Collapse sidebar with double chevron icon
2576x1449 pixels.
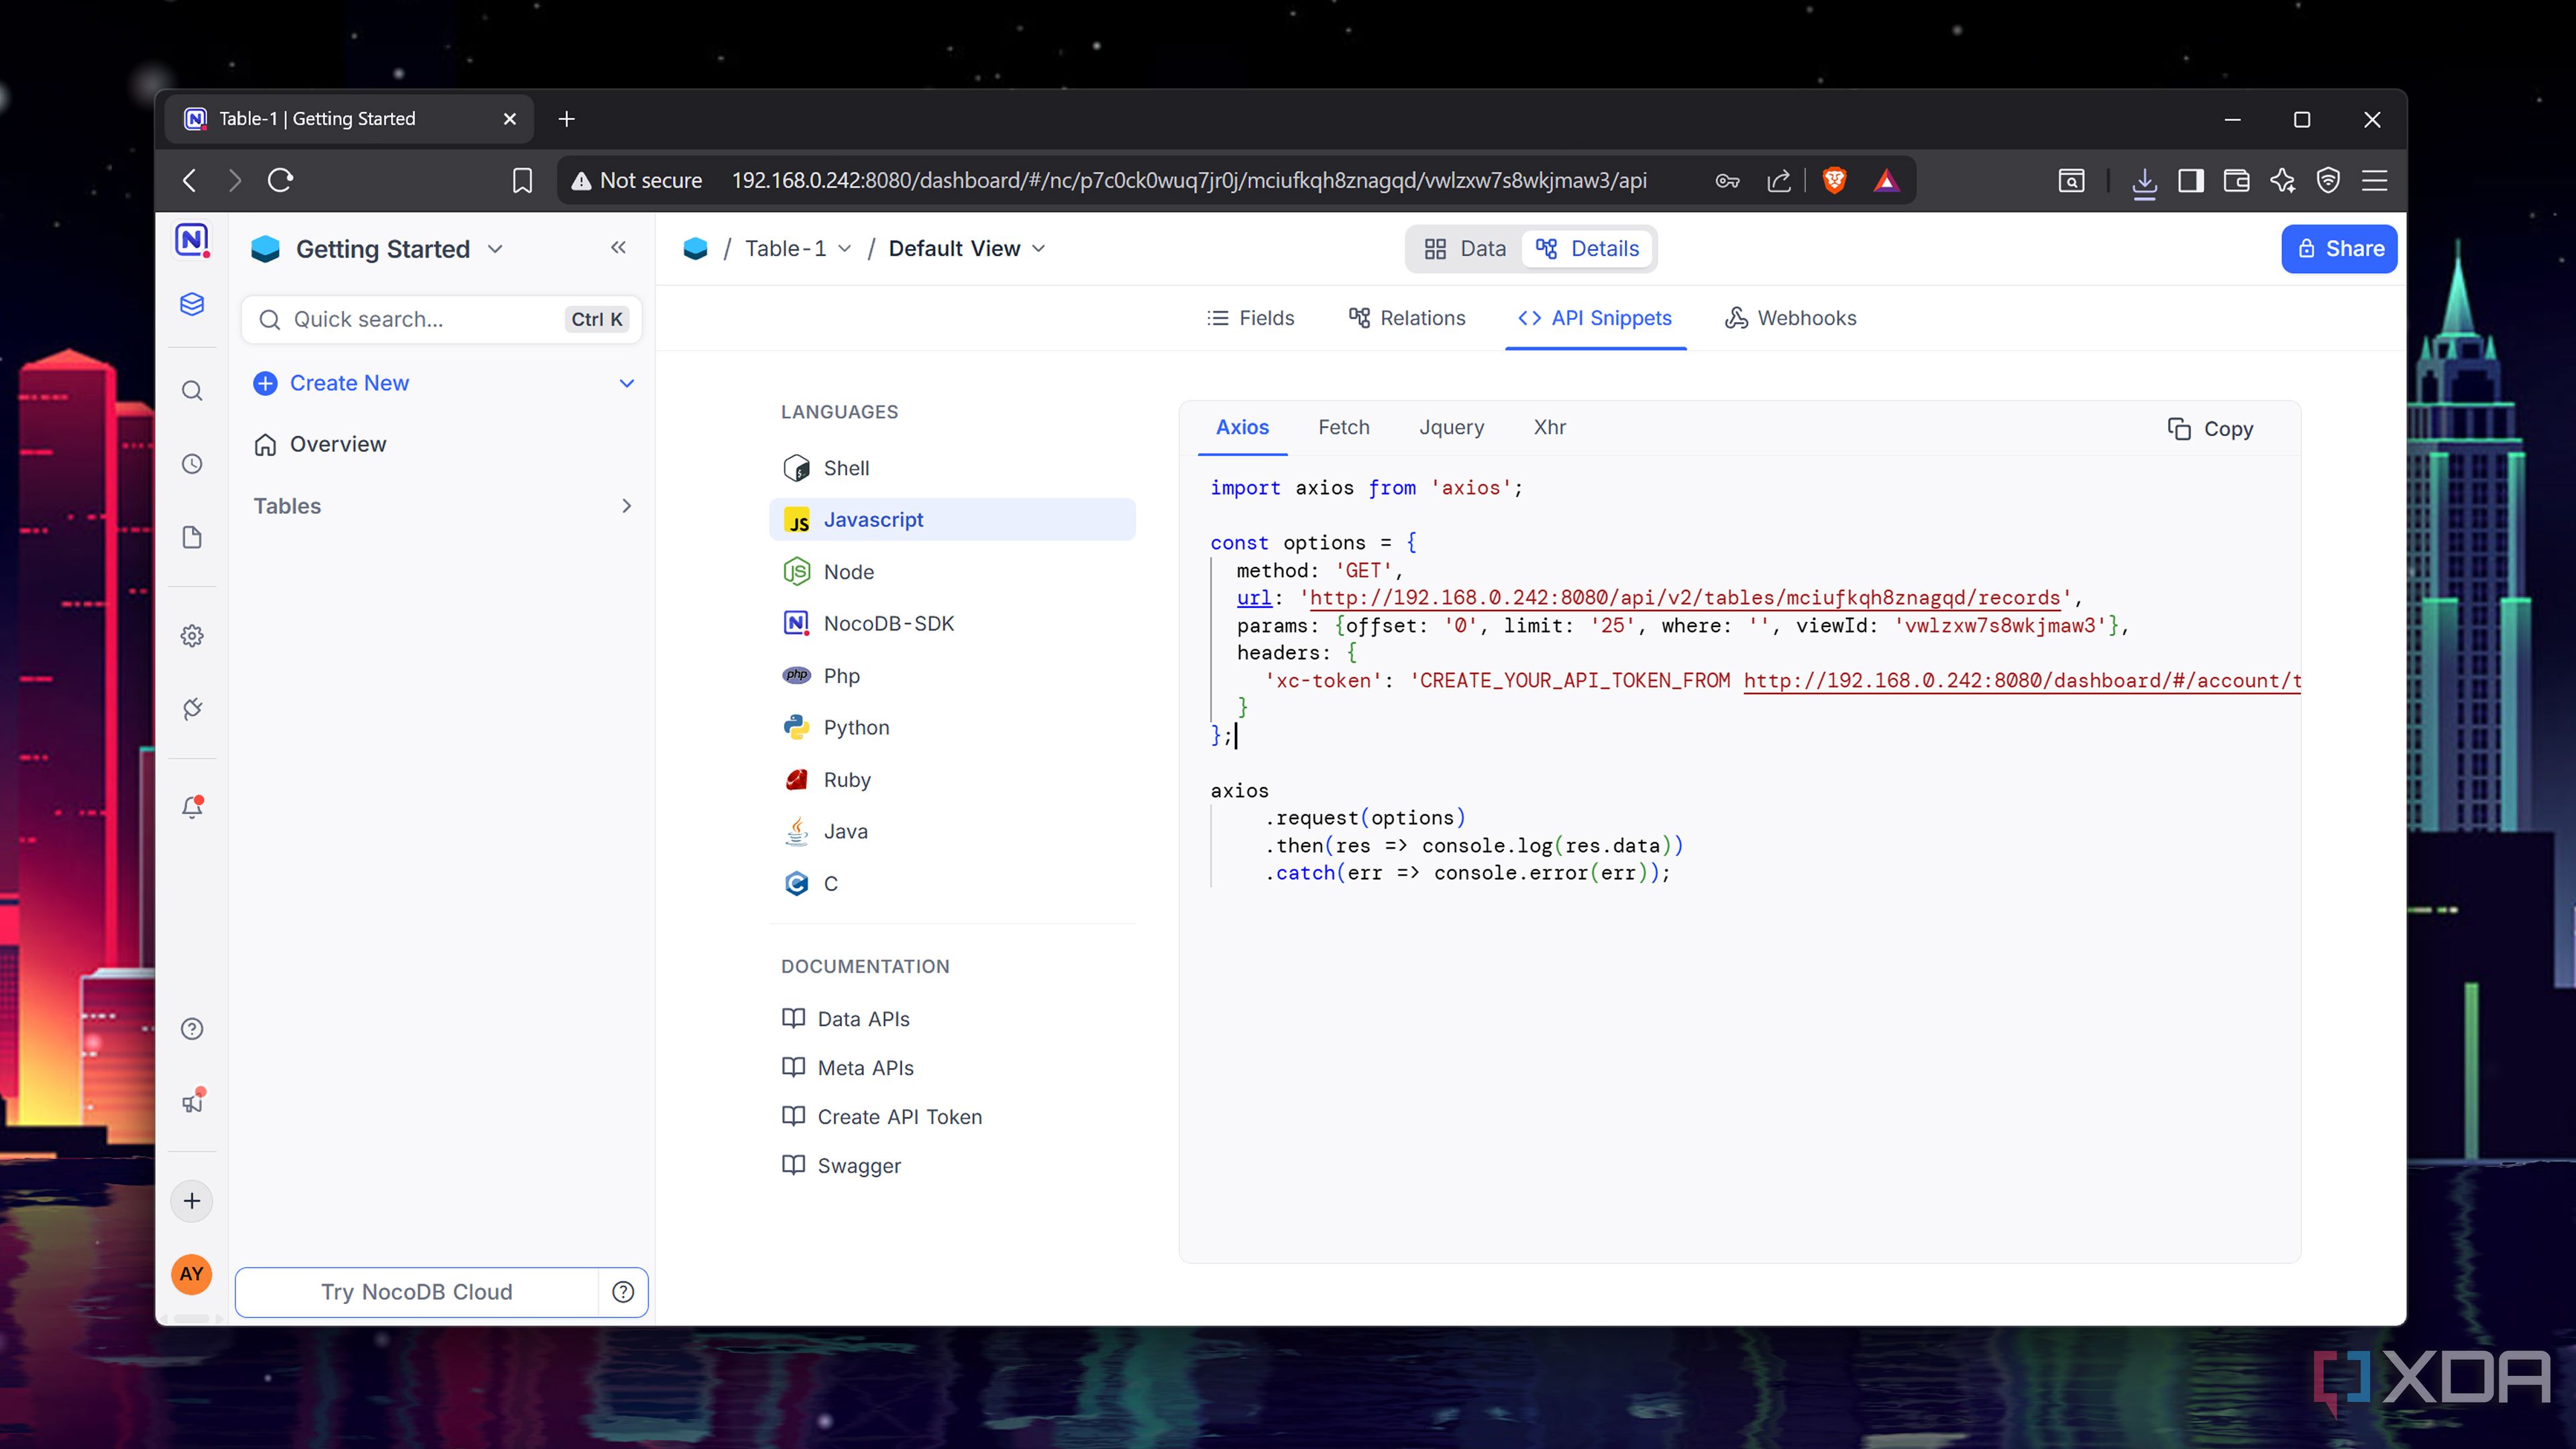coord(618,247)
